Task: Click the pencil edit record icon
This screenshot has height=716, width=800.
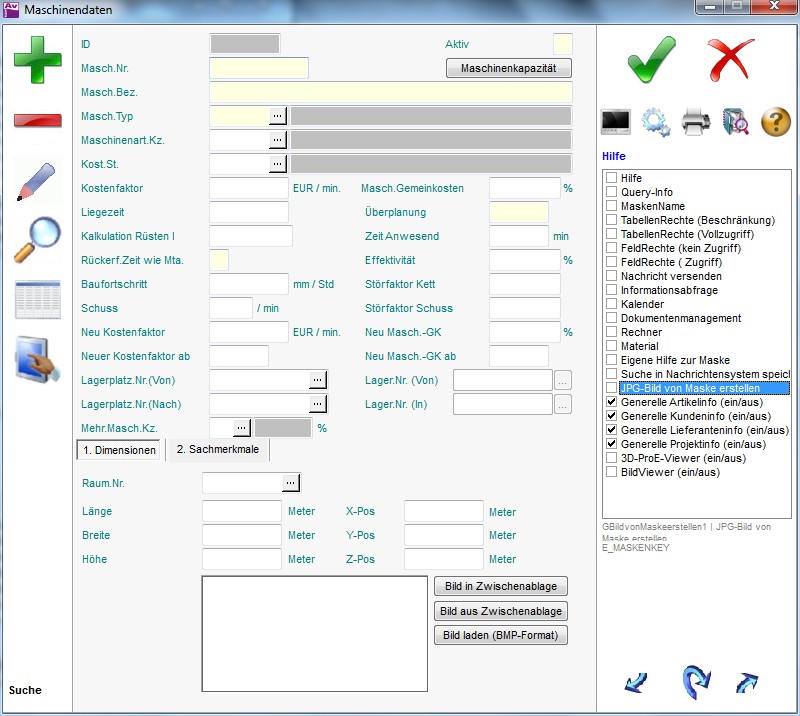Action: [37, 180]
